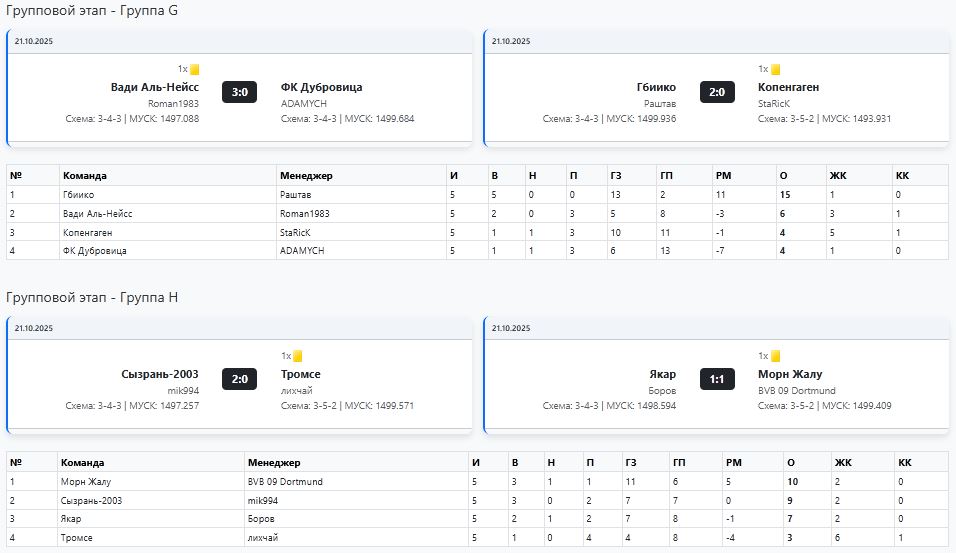The width and height of the screenshot is (956, 553).
Task: Click ЖК column header in Group H table
Action: pyautogui.click(x=842, y=463)
